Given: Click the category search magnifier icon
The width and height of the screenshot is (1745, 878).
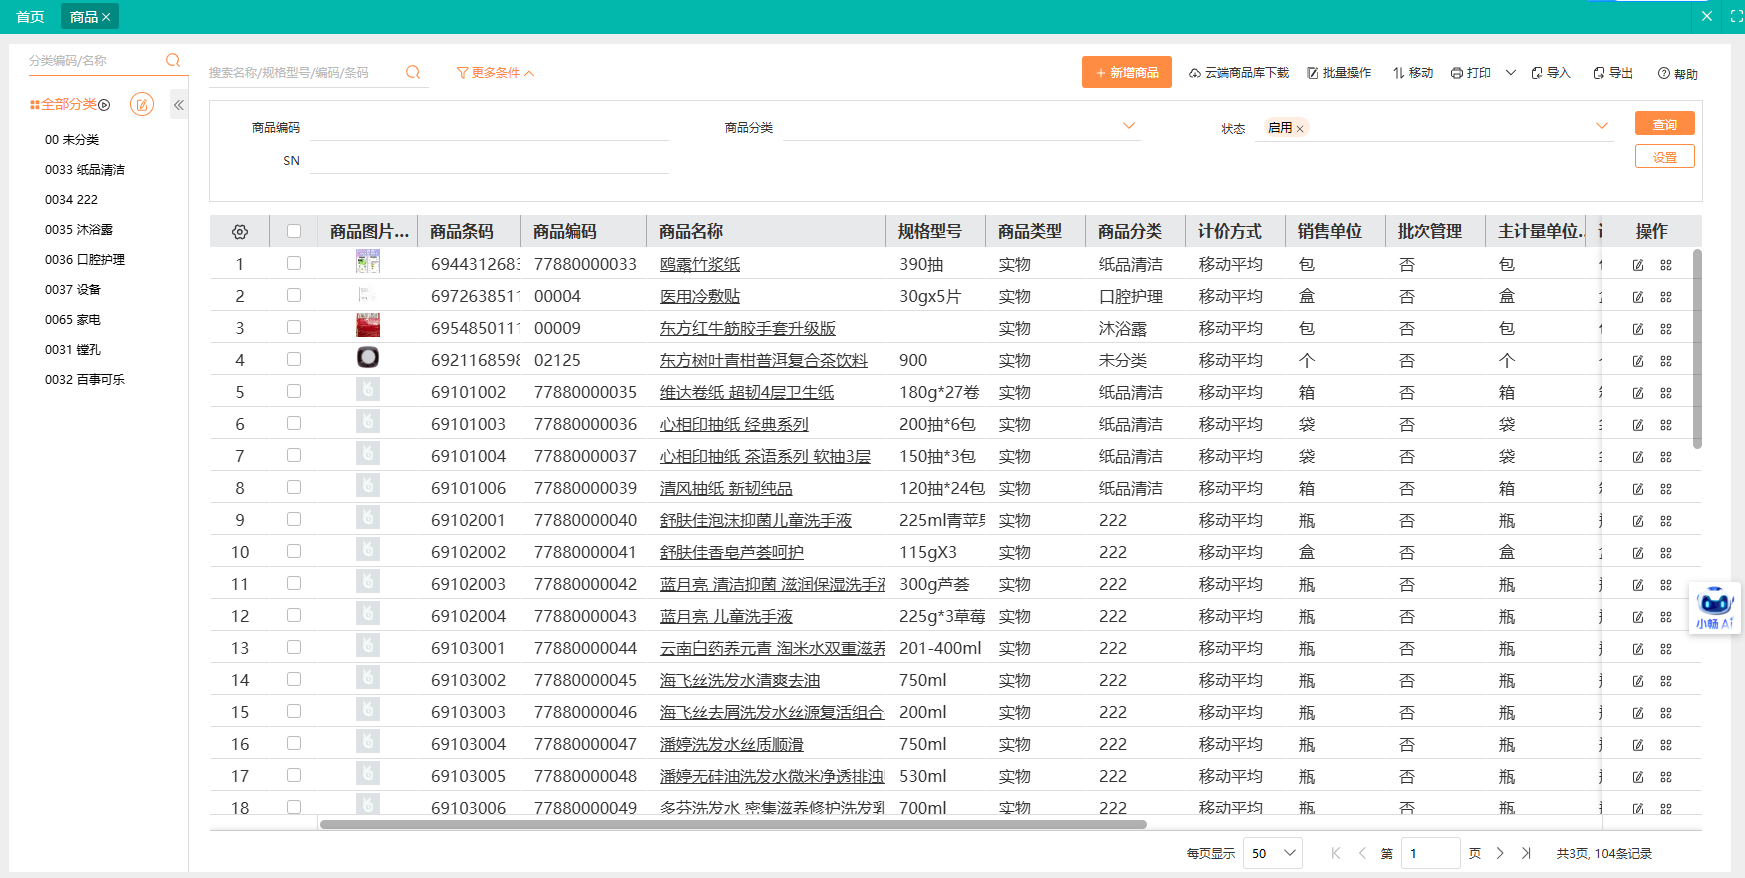Looking at the screenshot, I should click(x=173, y=60).
